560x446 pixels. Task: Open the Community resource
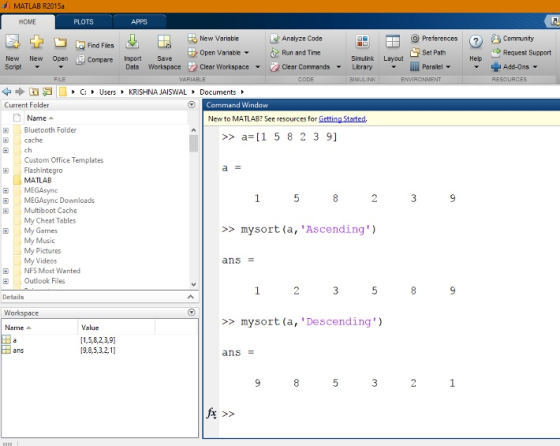(512, 38)
